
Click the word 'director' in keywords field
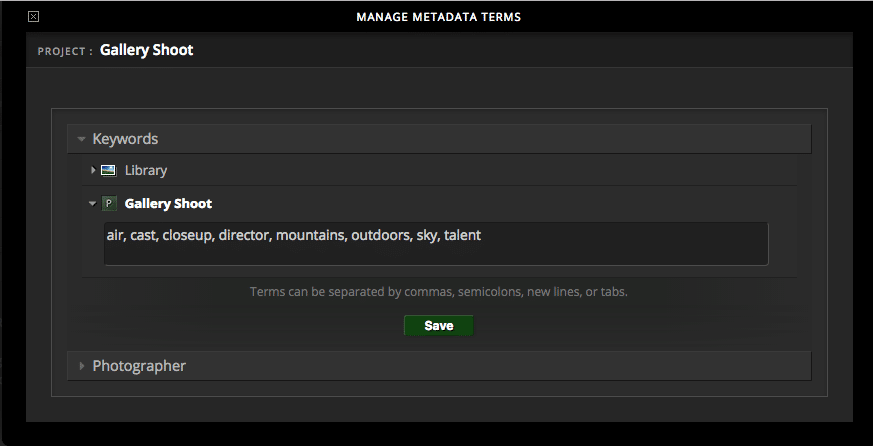(243, 236)
